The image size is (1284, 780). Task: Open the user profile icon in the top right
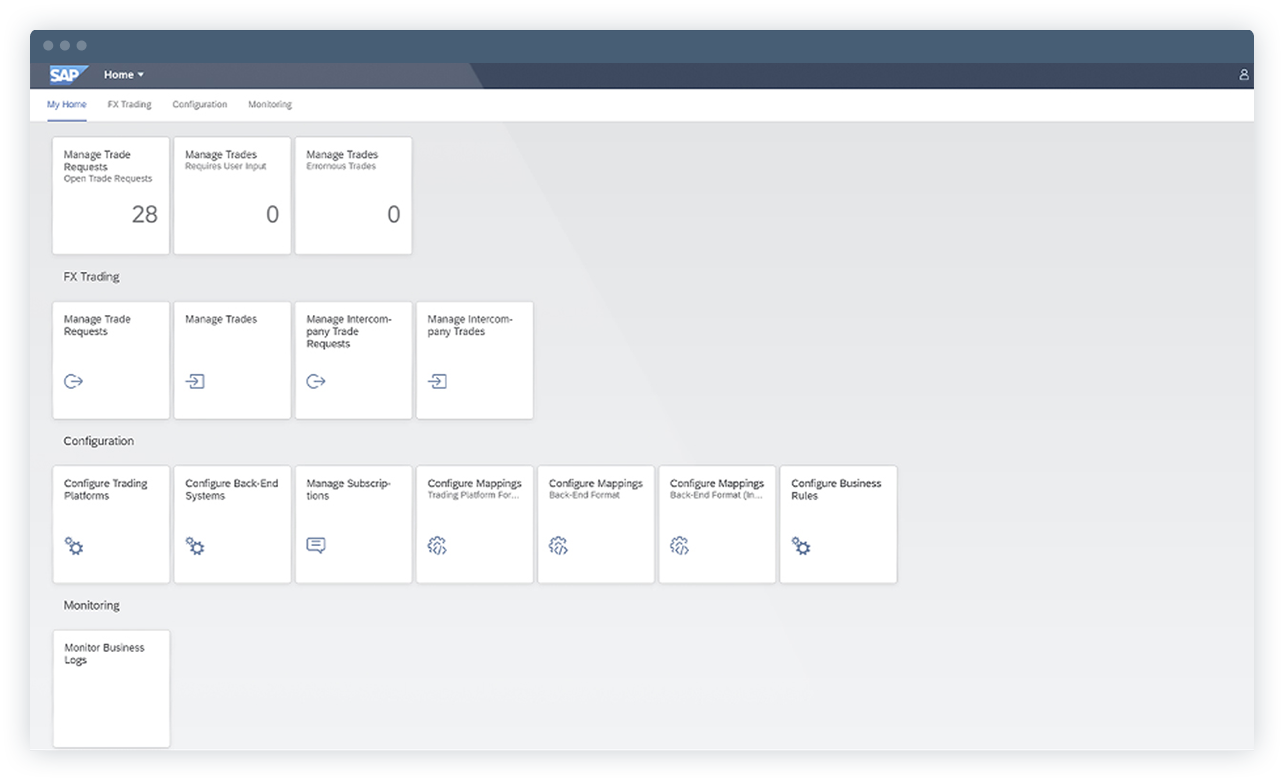(x=1243, y=74)
